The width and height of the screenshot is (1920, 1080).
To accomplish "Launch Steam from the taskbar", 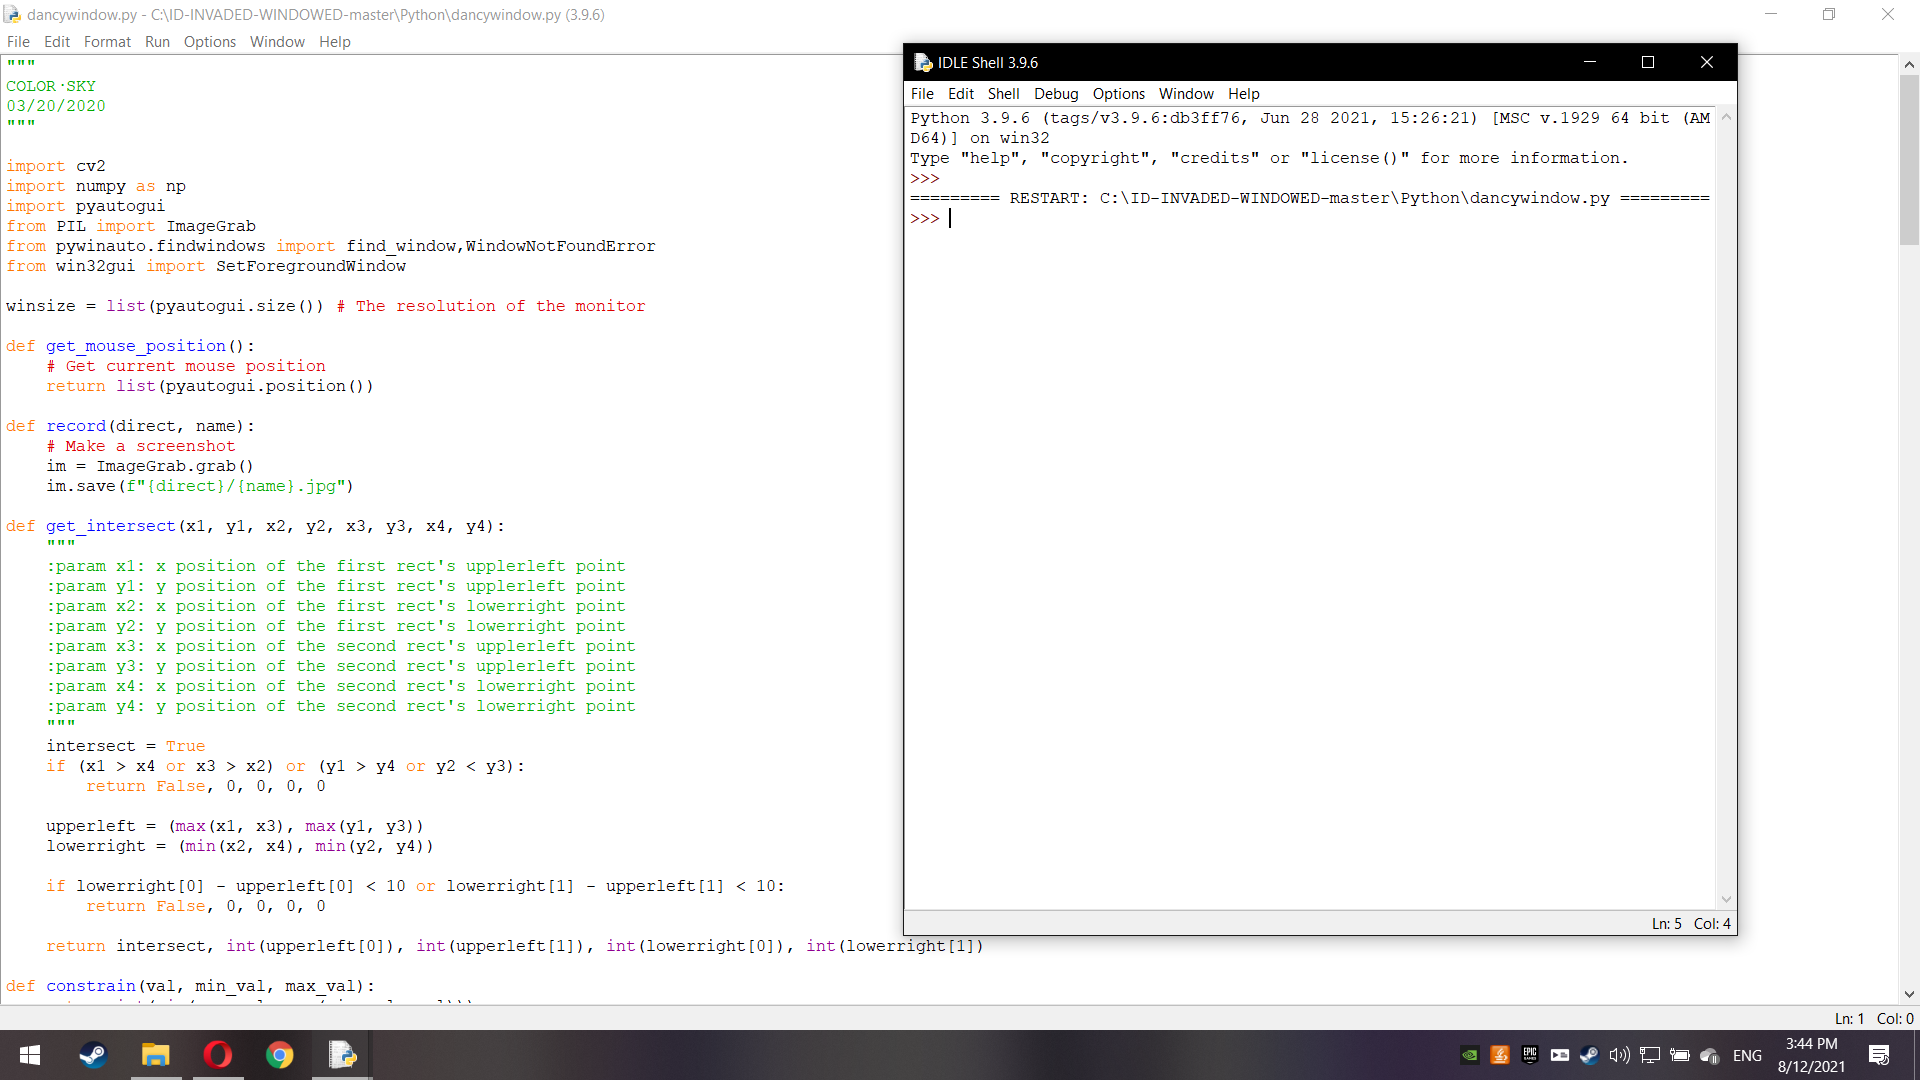I will pyautogui.click(x=93, y=1055).
